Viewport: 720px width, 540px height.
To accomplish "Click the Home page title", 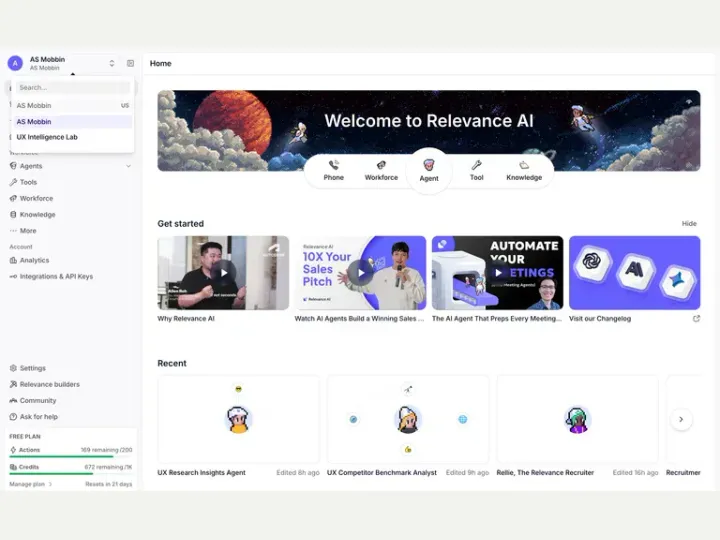I will coord(161,63).
